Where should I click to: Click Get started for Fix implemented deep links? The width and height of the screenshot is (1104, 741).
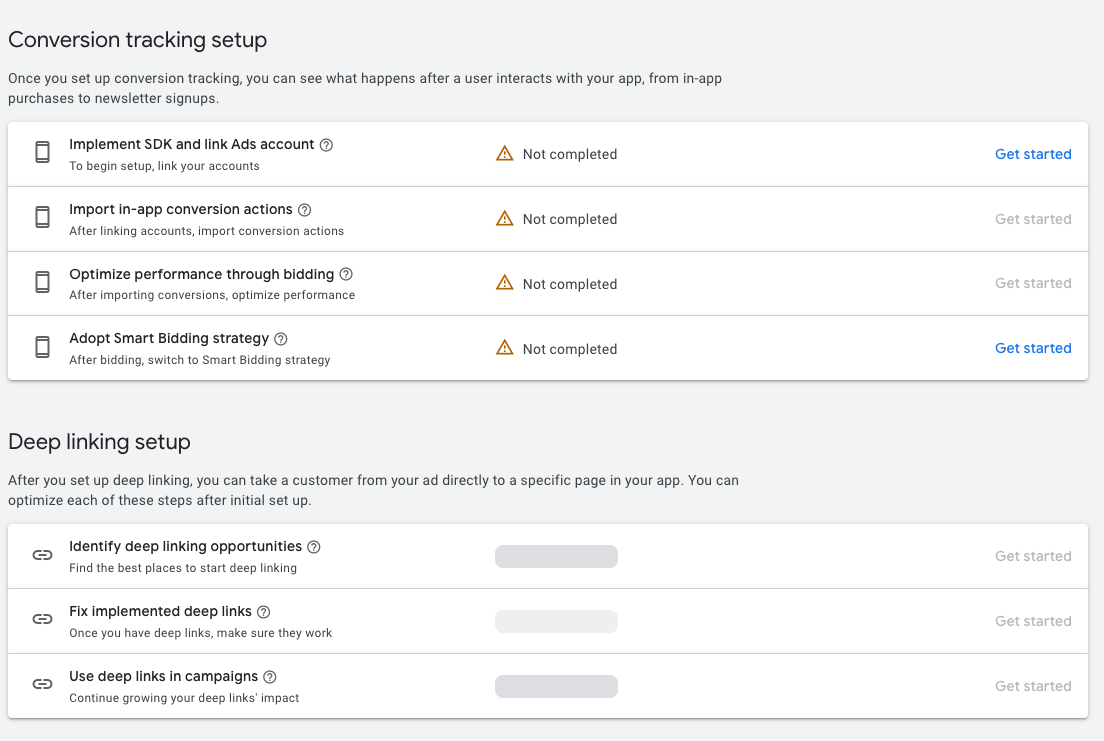click(x=1033, y=621)
